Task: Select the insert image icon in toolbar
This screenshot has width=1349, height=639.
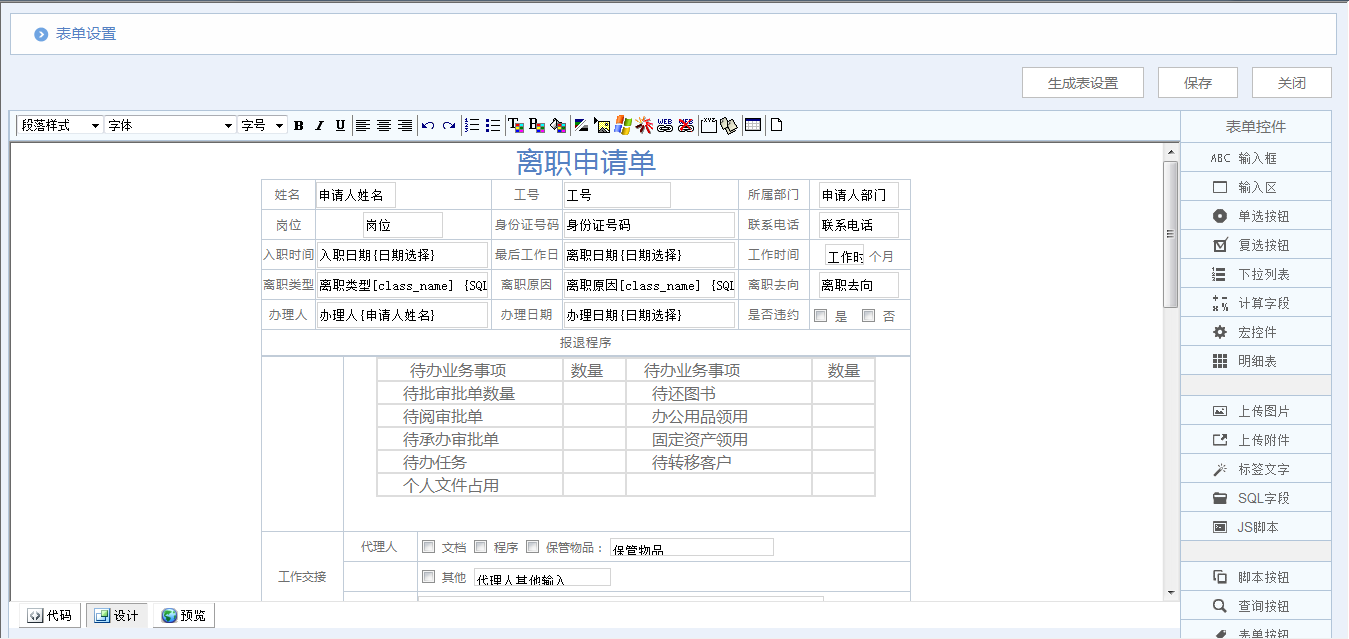Action: coord(602,125)
